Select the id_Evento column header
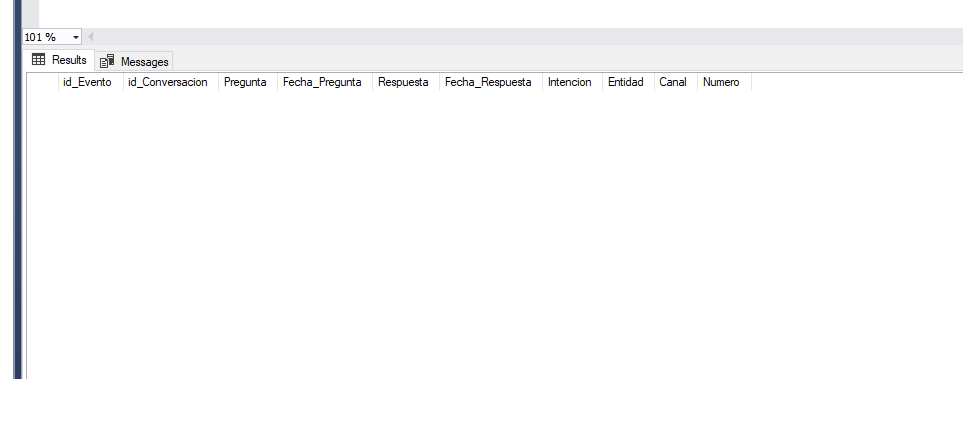963x434 pixels. tap(87, 82)
